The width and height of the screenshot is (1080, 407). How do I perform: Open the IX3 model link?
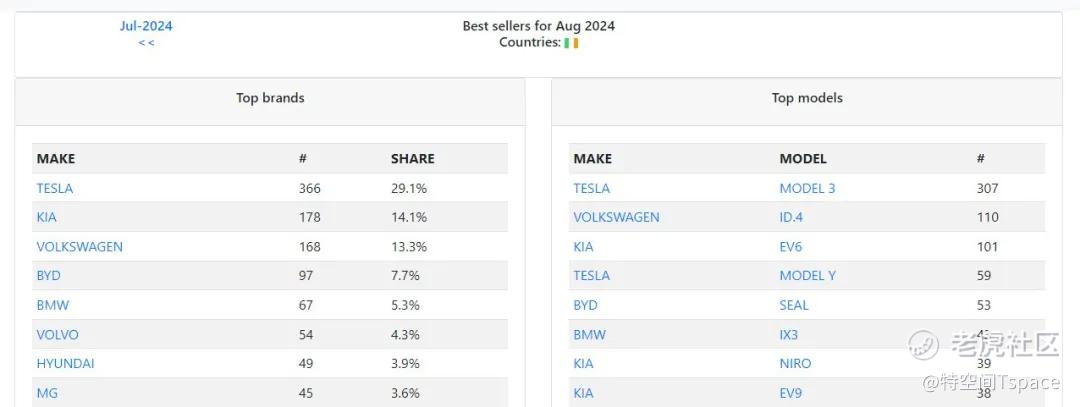pos(789,334)
